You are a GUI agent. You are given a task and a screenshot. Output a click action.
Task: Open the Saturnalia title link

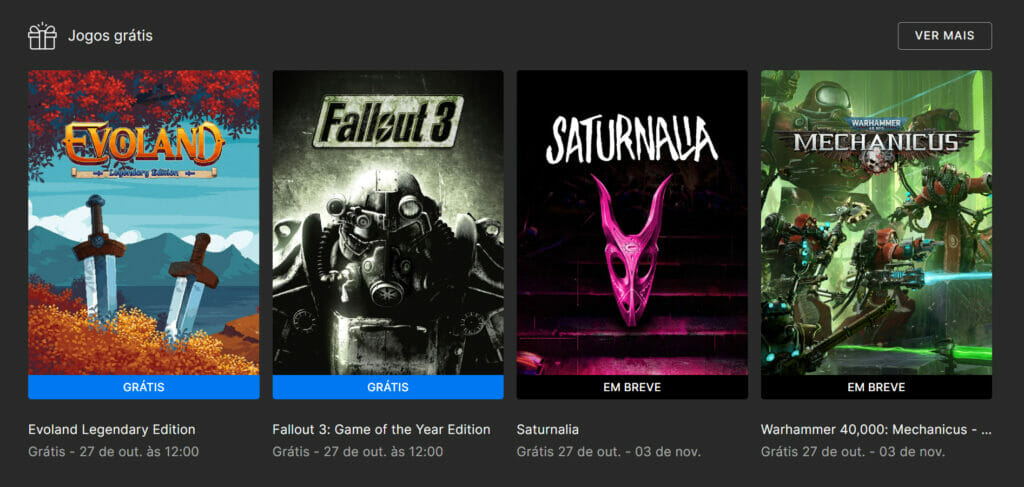click(548, 429)
